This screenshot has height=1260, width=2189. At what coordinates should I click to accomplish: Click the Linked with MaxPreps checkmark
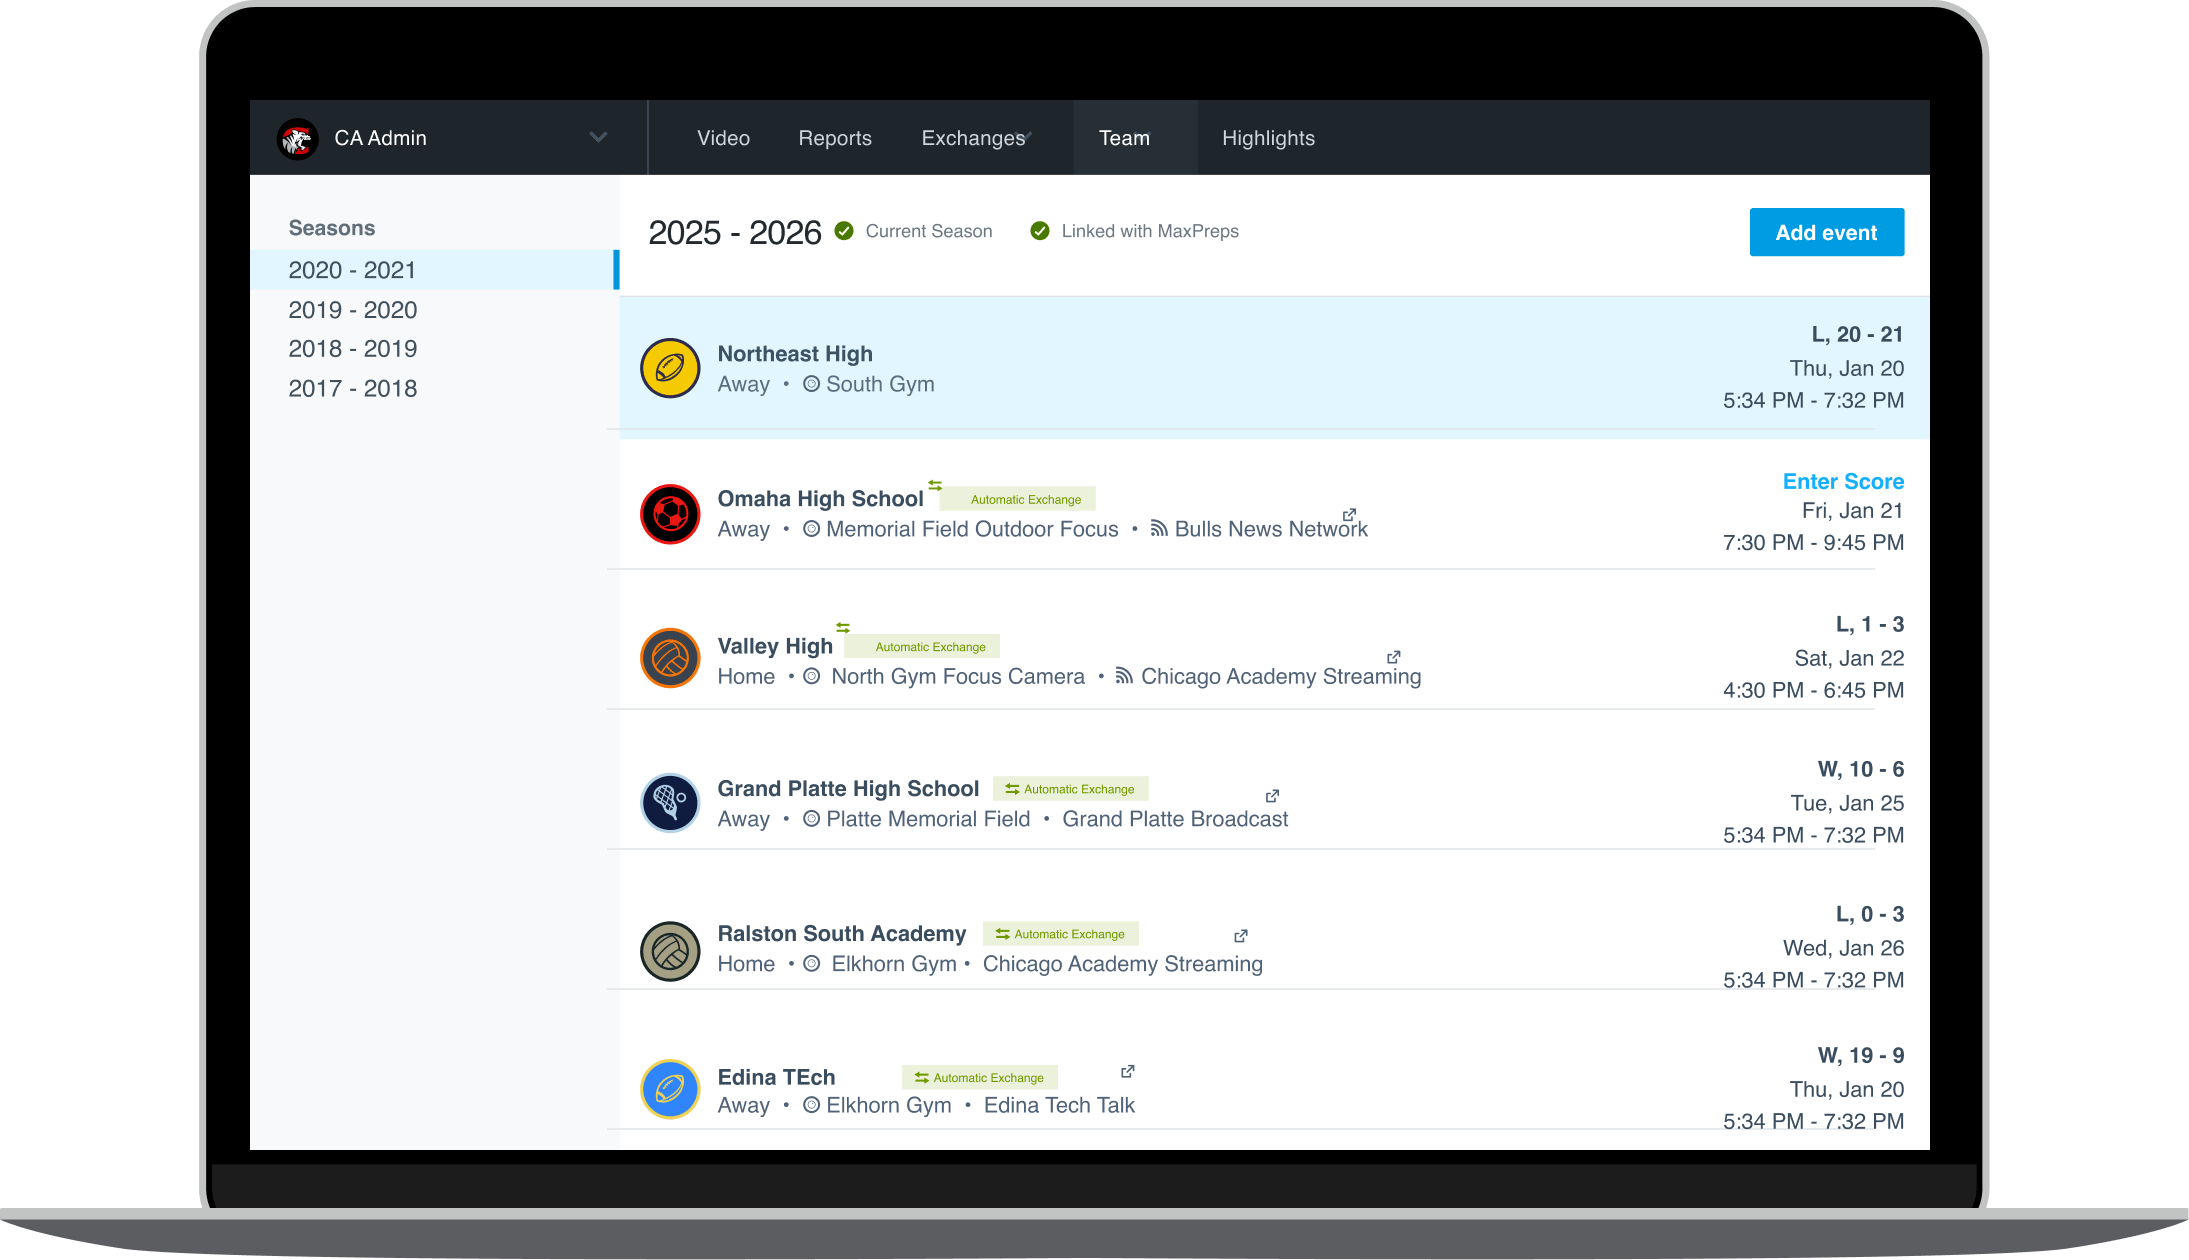tap(1040, 231)
